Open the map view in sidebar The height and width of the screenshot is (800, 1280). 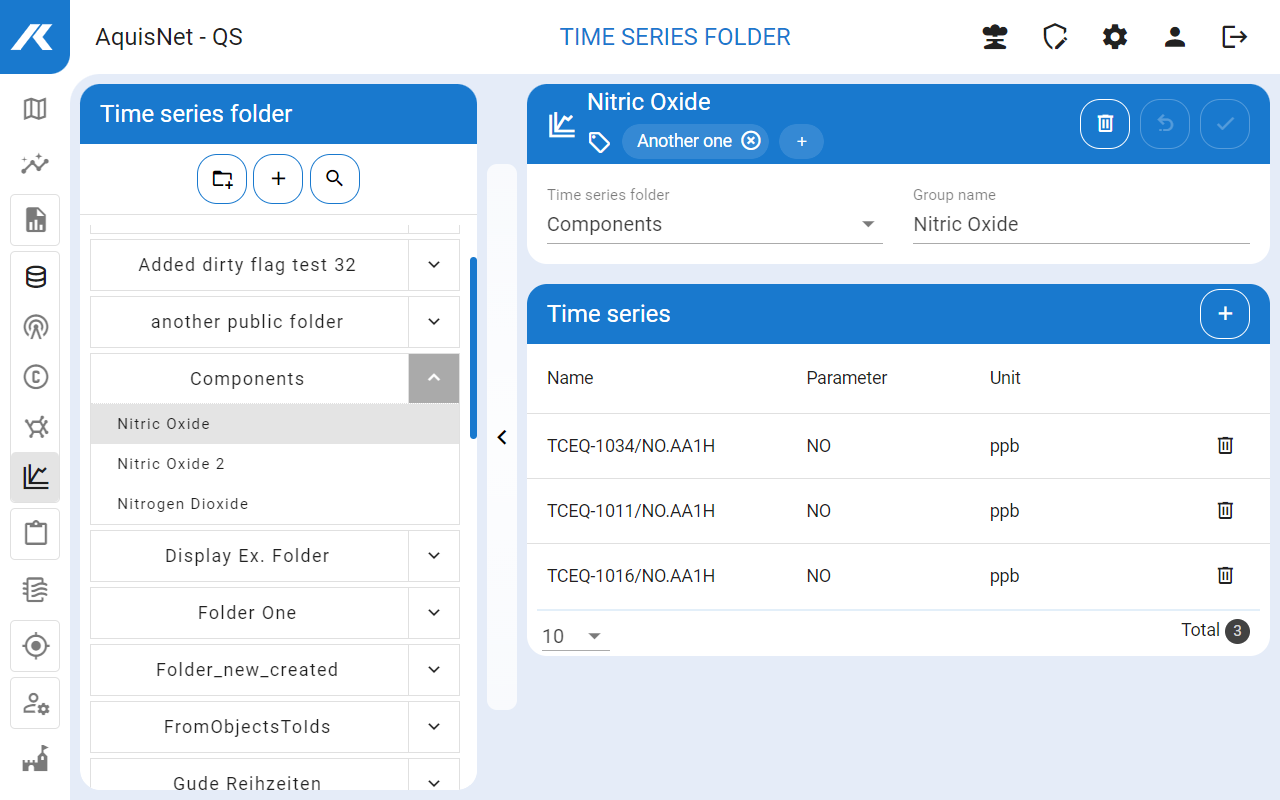point(35,109)
